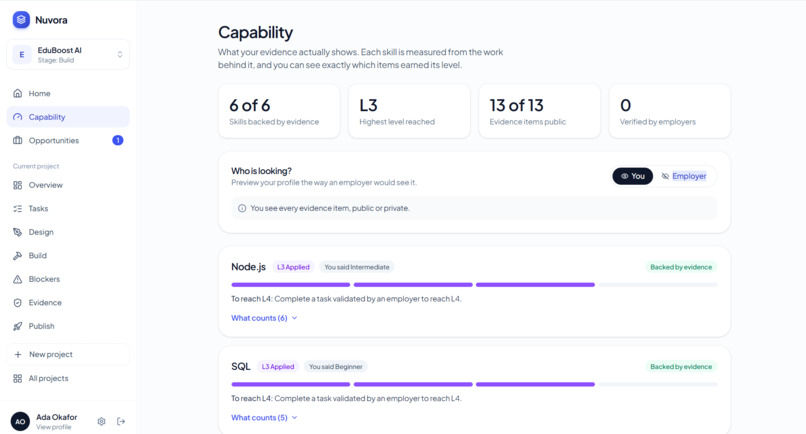Expand What counts (5) for SQL
The height and width of the screenshot is (434, 806).
264,418
